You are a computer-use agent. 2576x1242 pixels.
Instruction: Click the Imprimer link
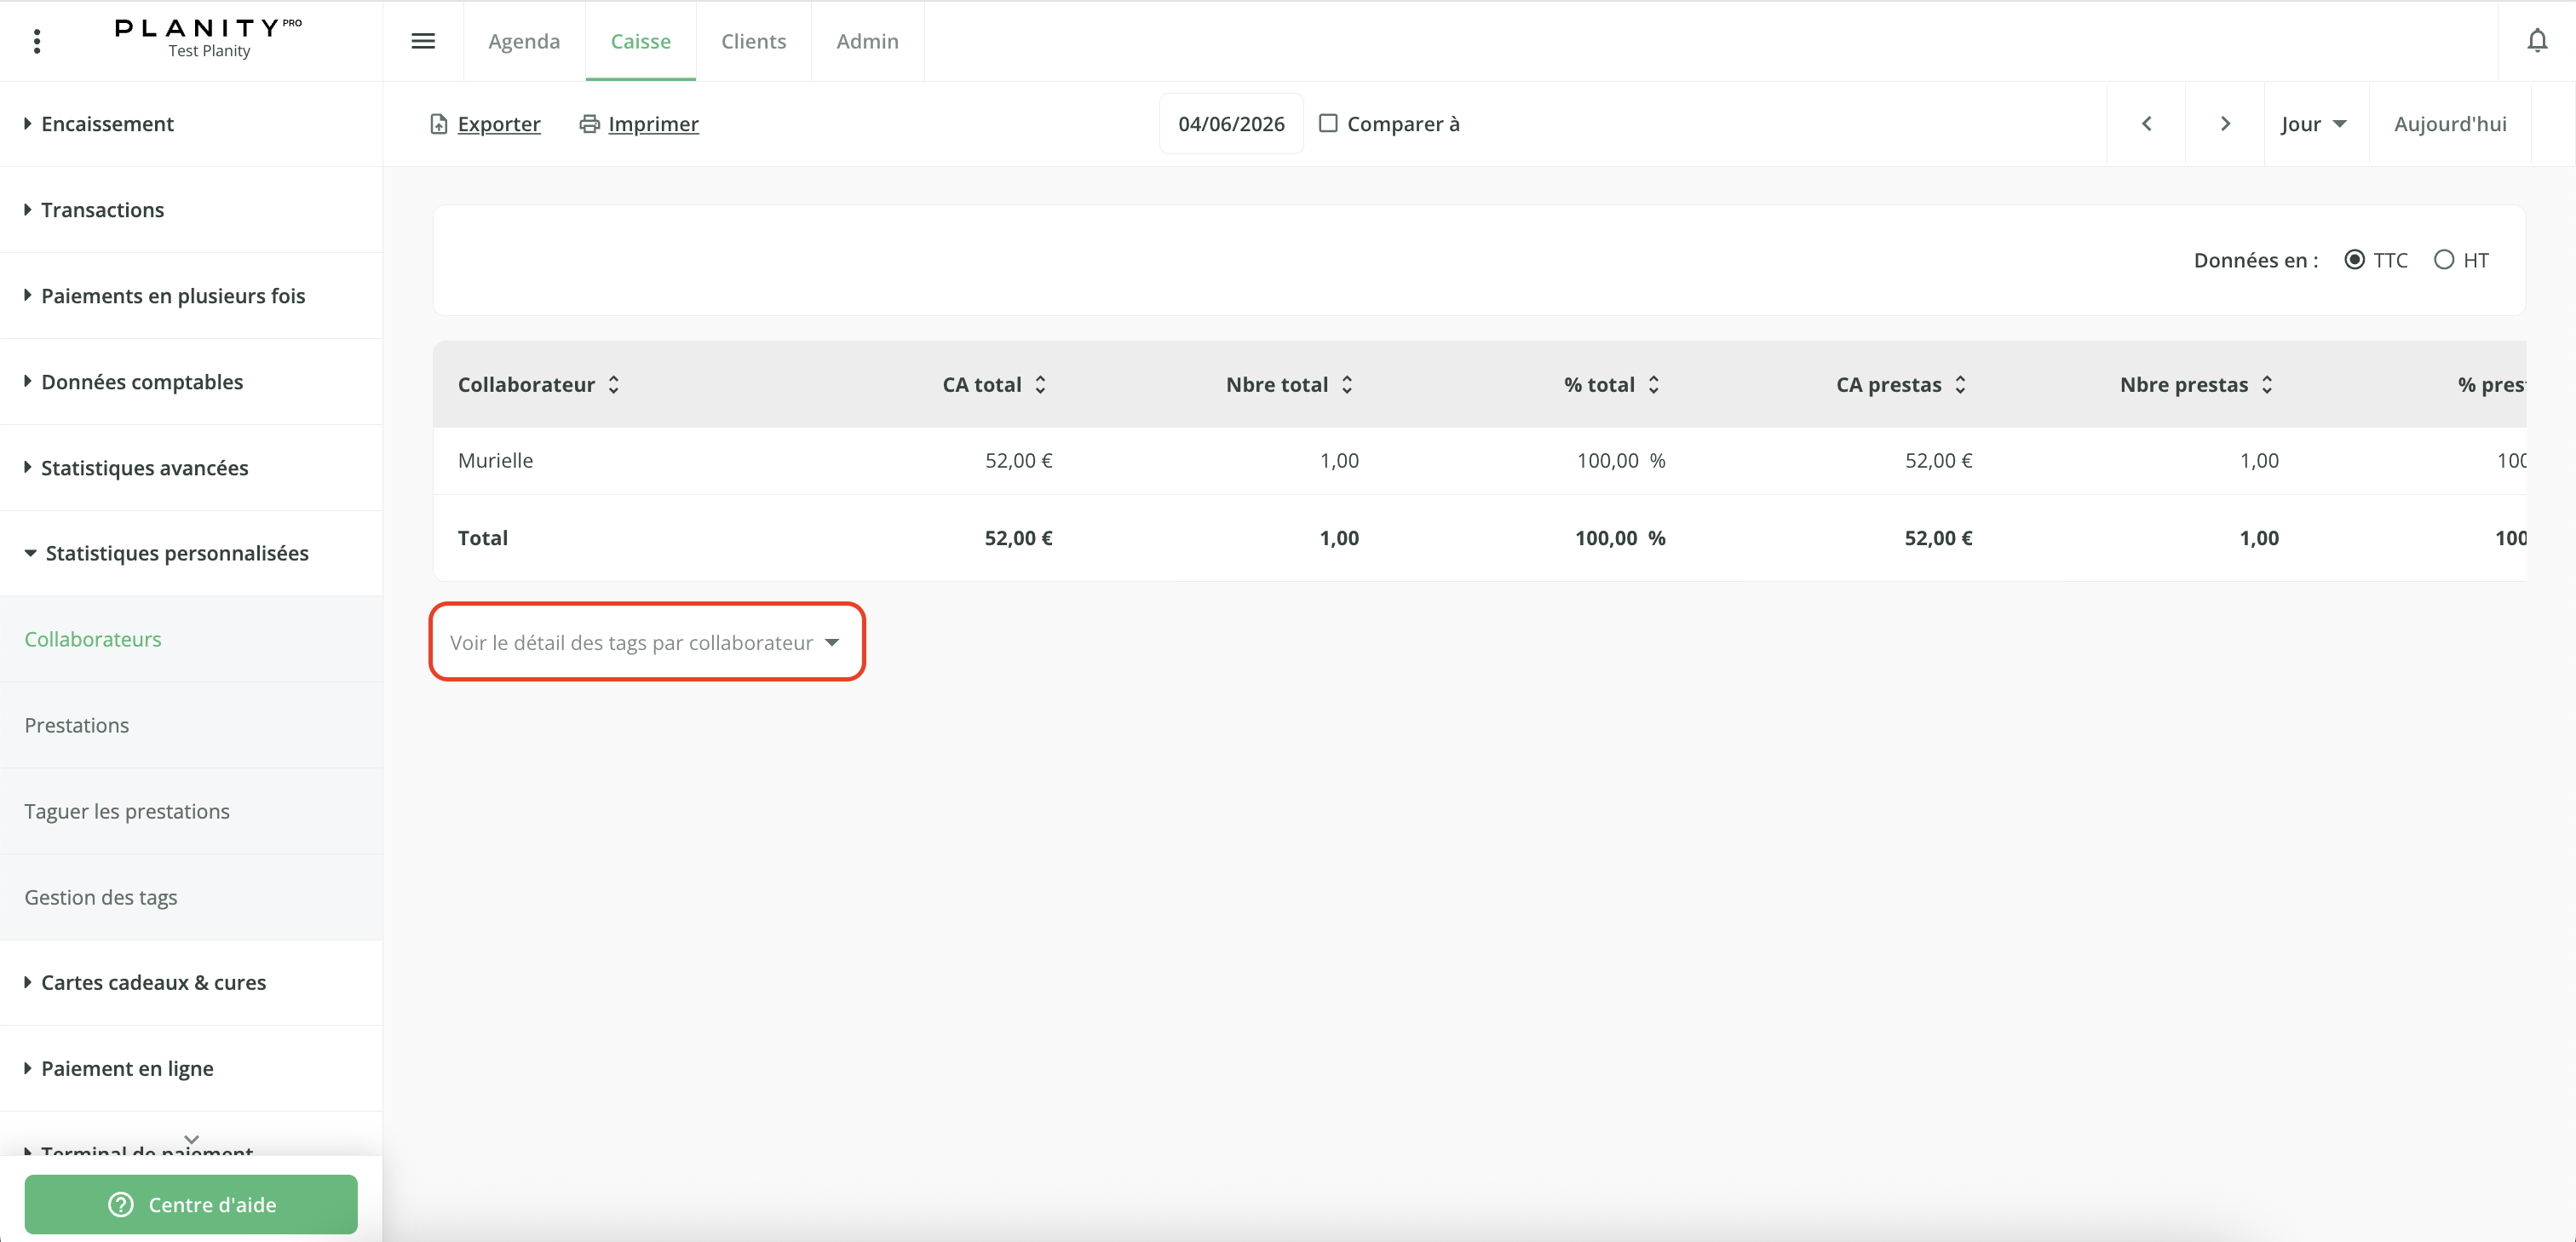point(639,124)
